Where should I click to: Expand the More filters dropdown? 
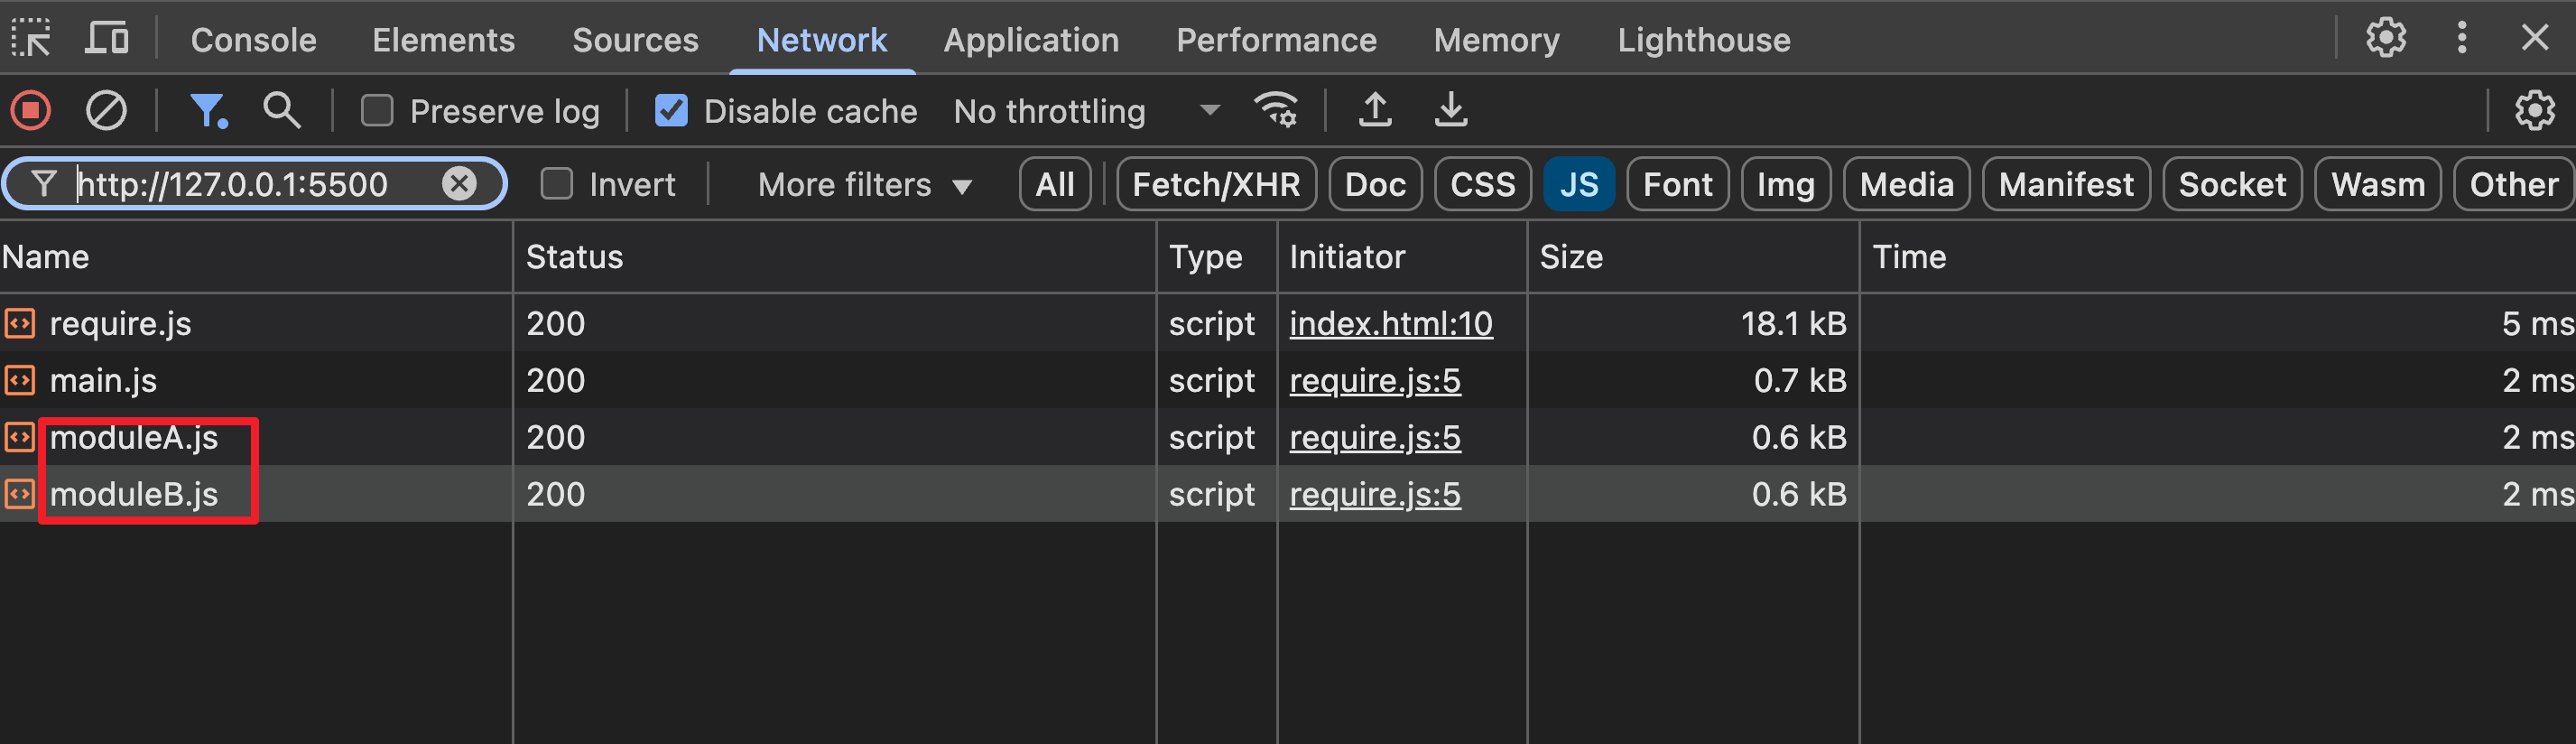pyautogui.click(x=864, y=185)
